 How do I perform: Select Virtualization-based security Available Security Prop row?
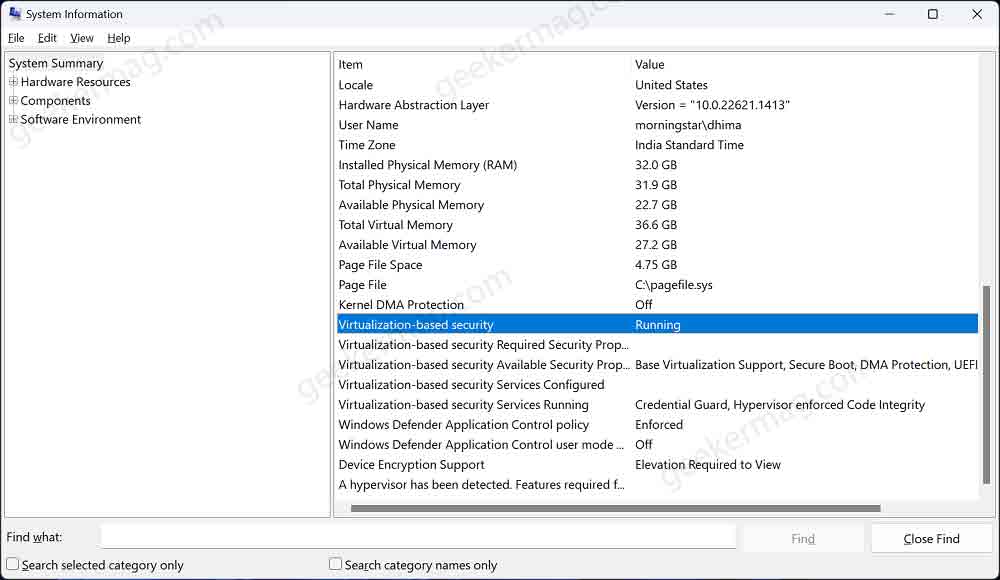pyautogui.click(x=658, y=365)
